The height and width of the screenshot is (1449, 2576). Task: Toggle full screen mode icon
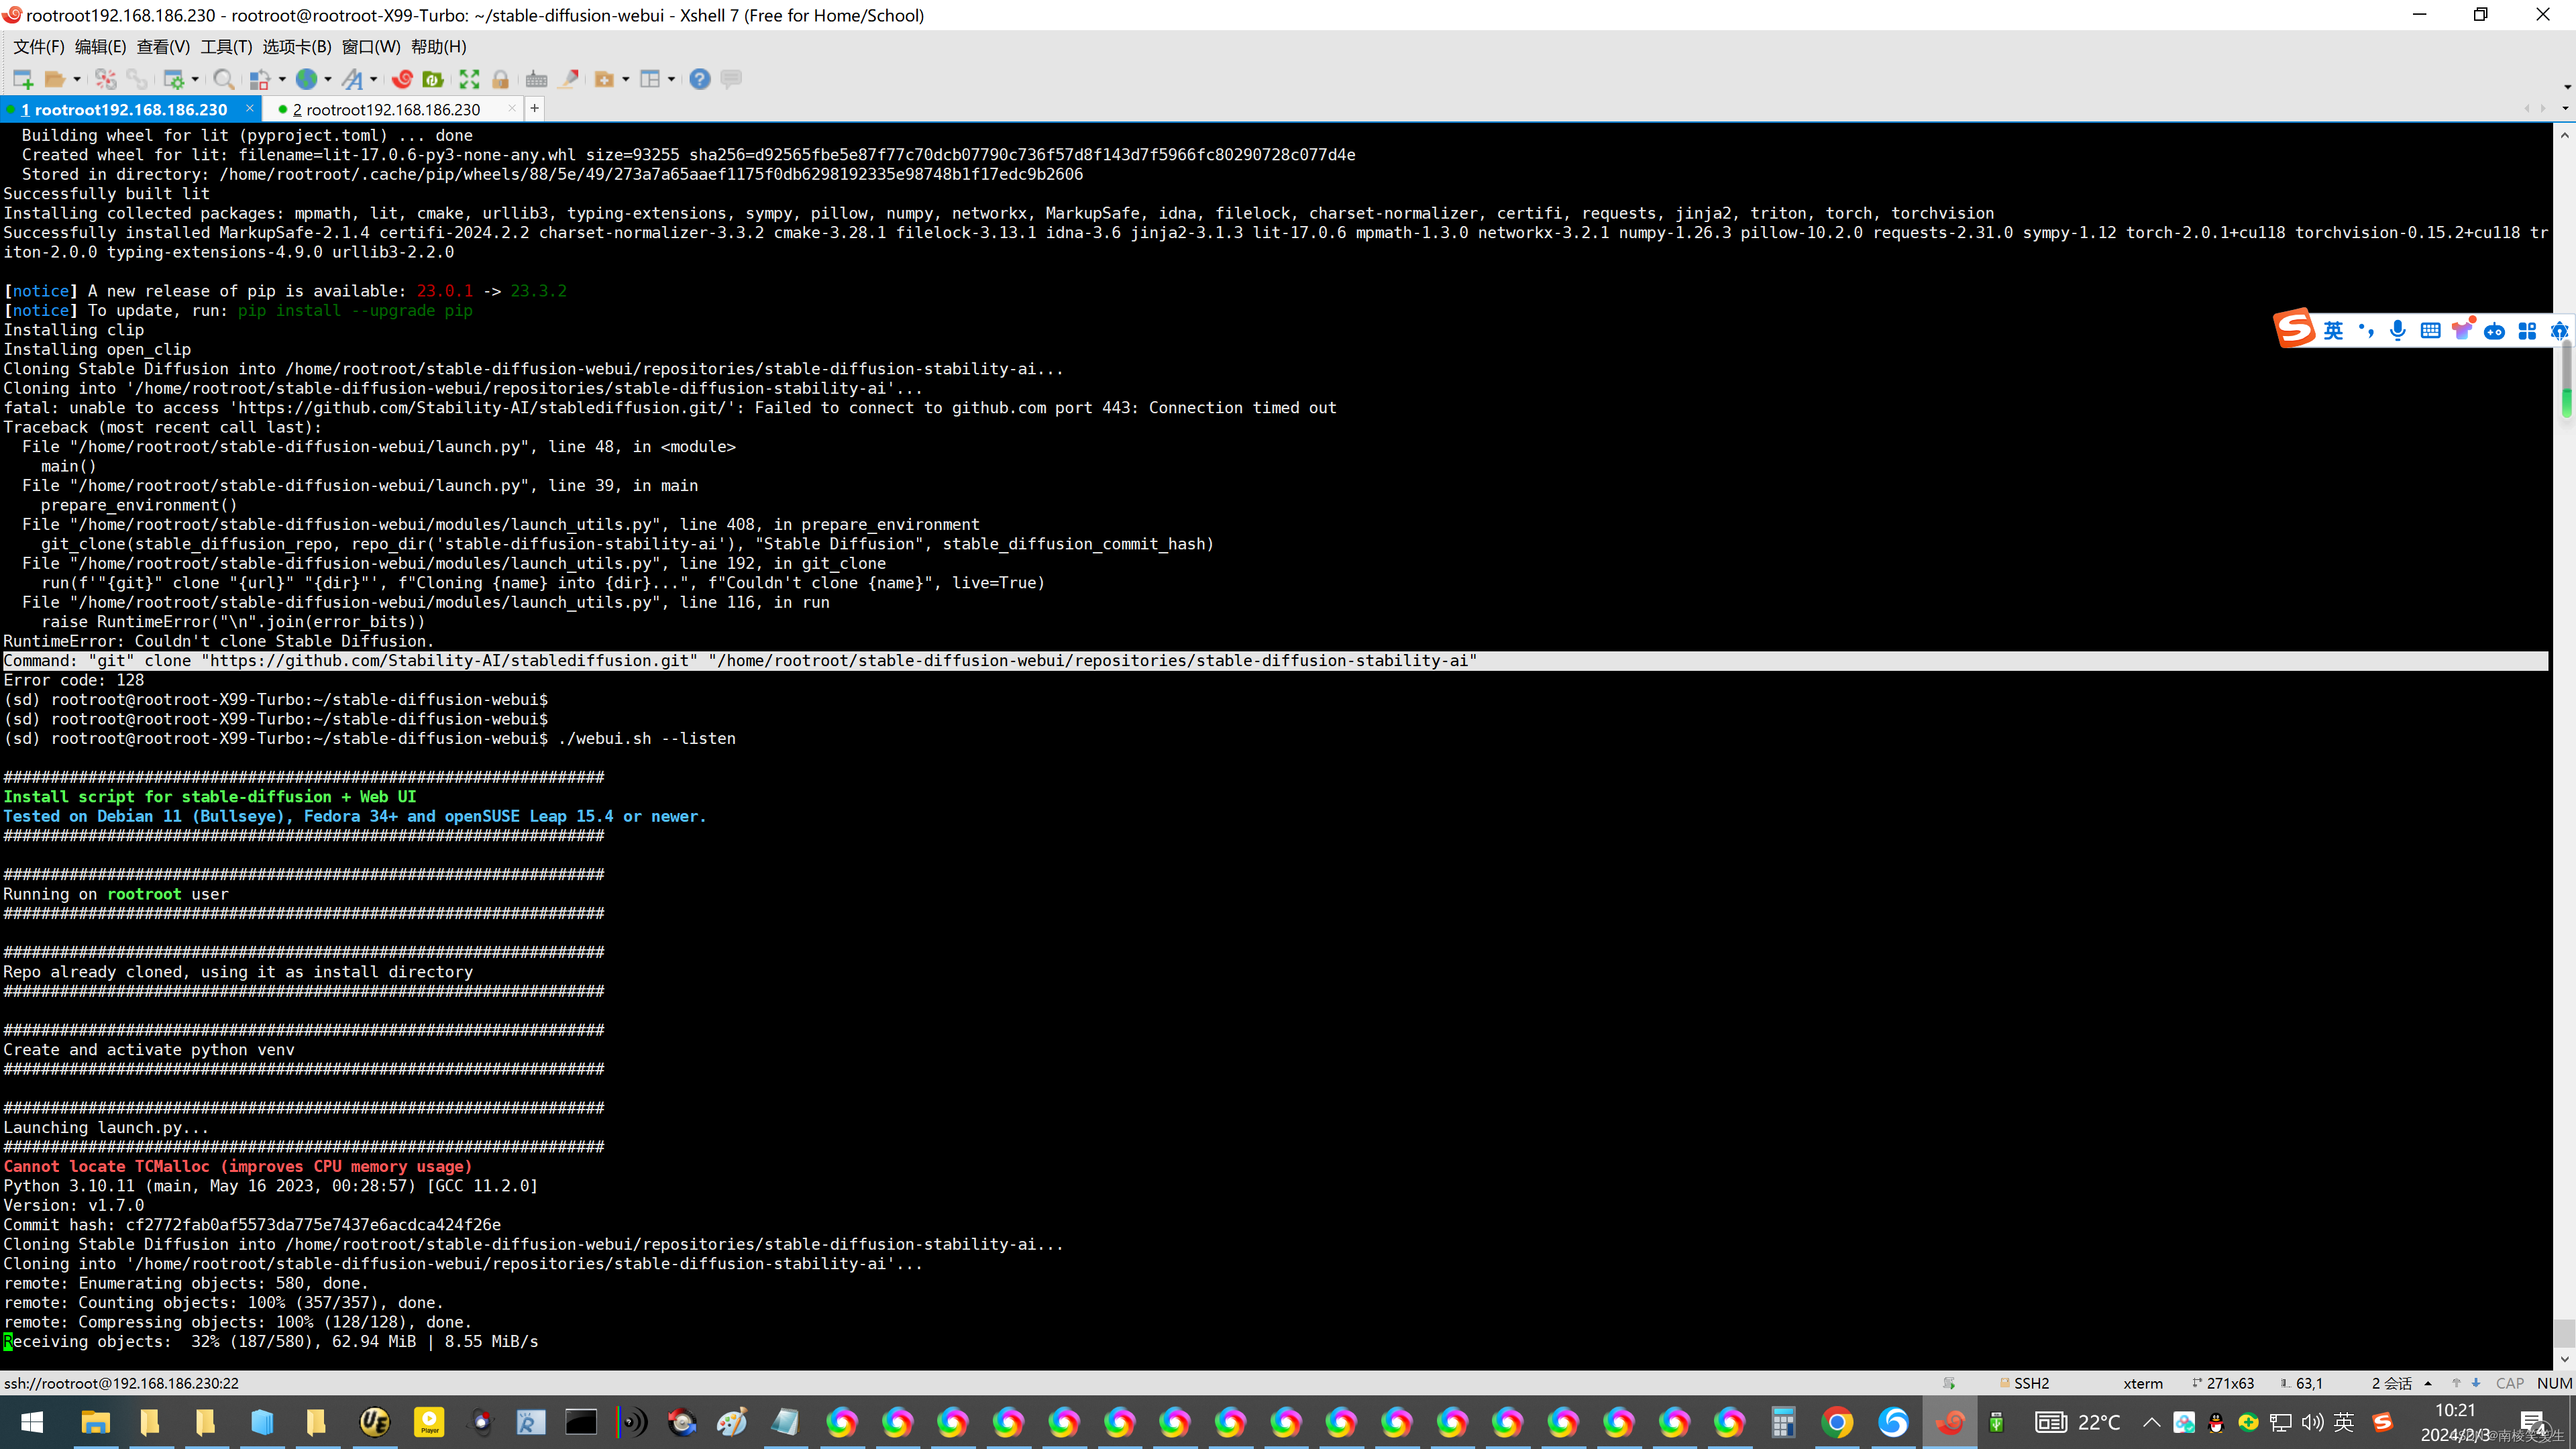[x=469, y=79]
